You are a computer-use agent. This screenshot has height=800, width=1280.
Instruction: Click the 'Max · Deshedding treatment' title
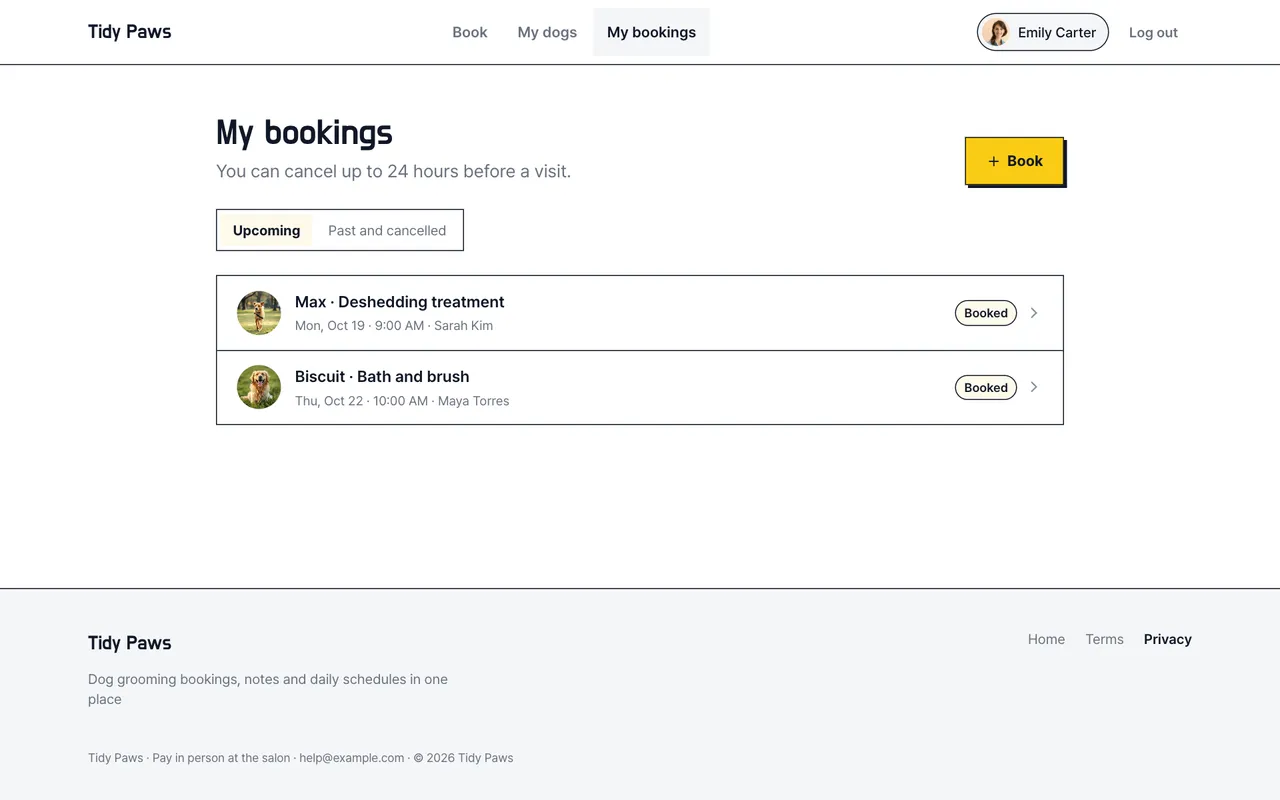[399, 302]
